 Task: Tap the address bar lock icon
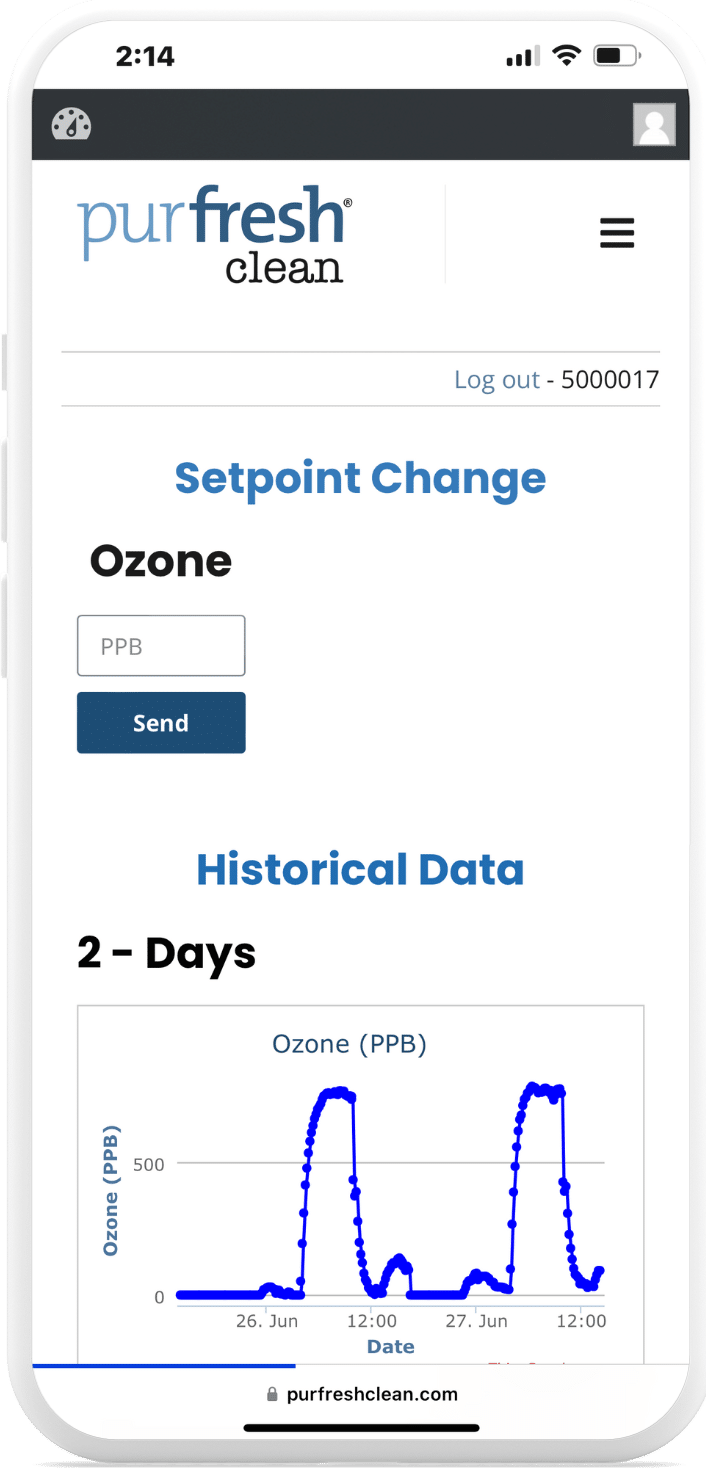point(271,1394)
